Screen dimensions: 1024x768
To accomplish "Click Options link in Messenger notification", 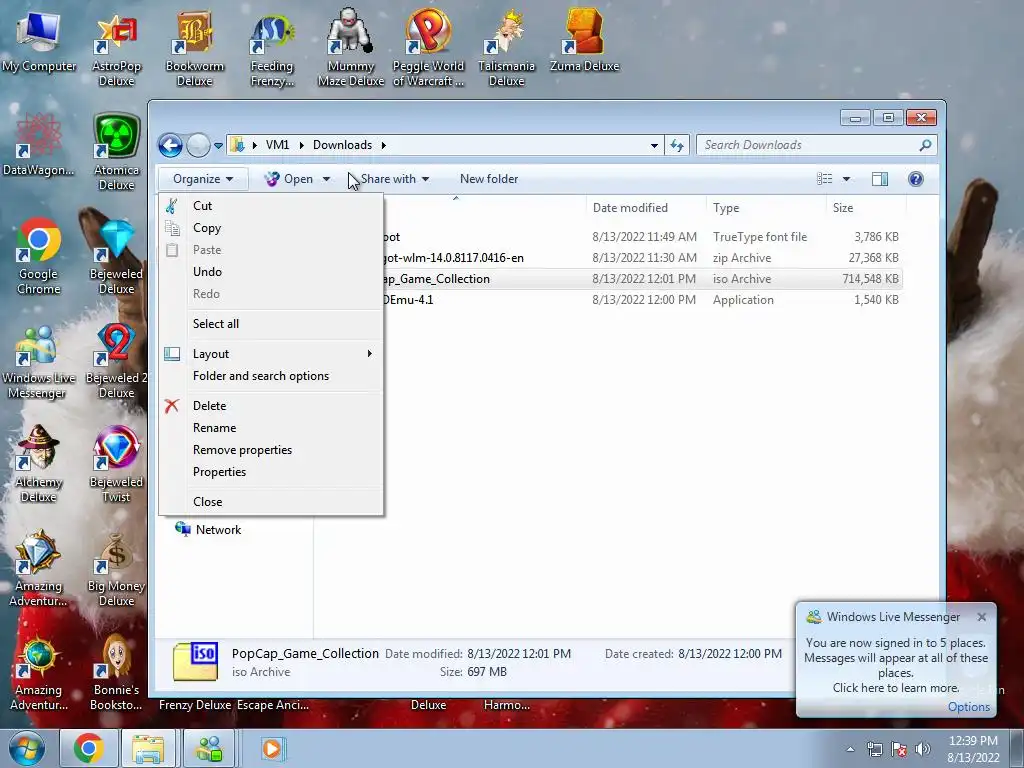I will [x=968, y=707].
